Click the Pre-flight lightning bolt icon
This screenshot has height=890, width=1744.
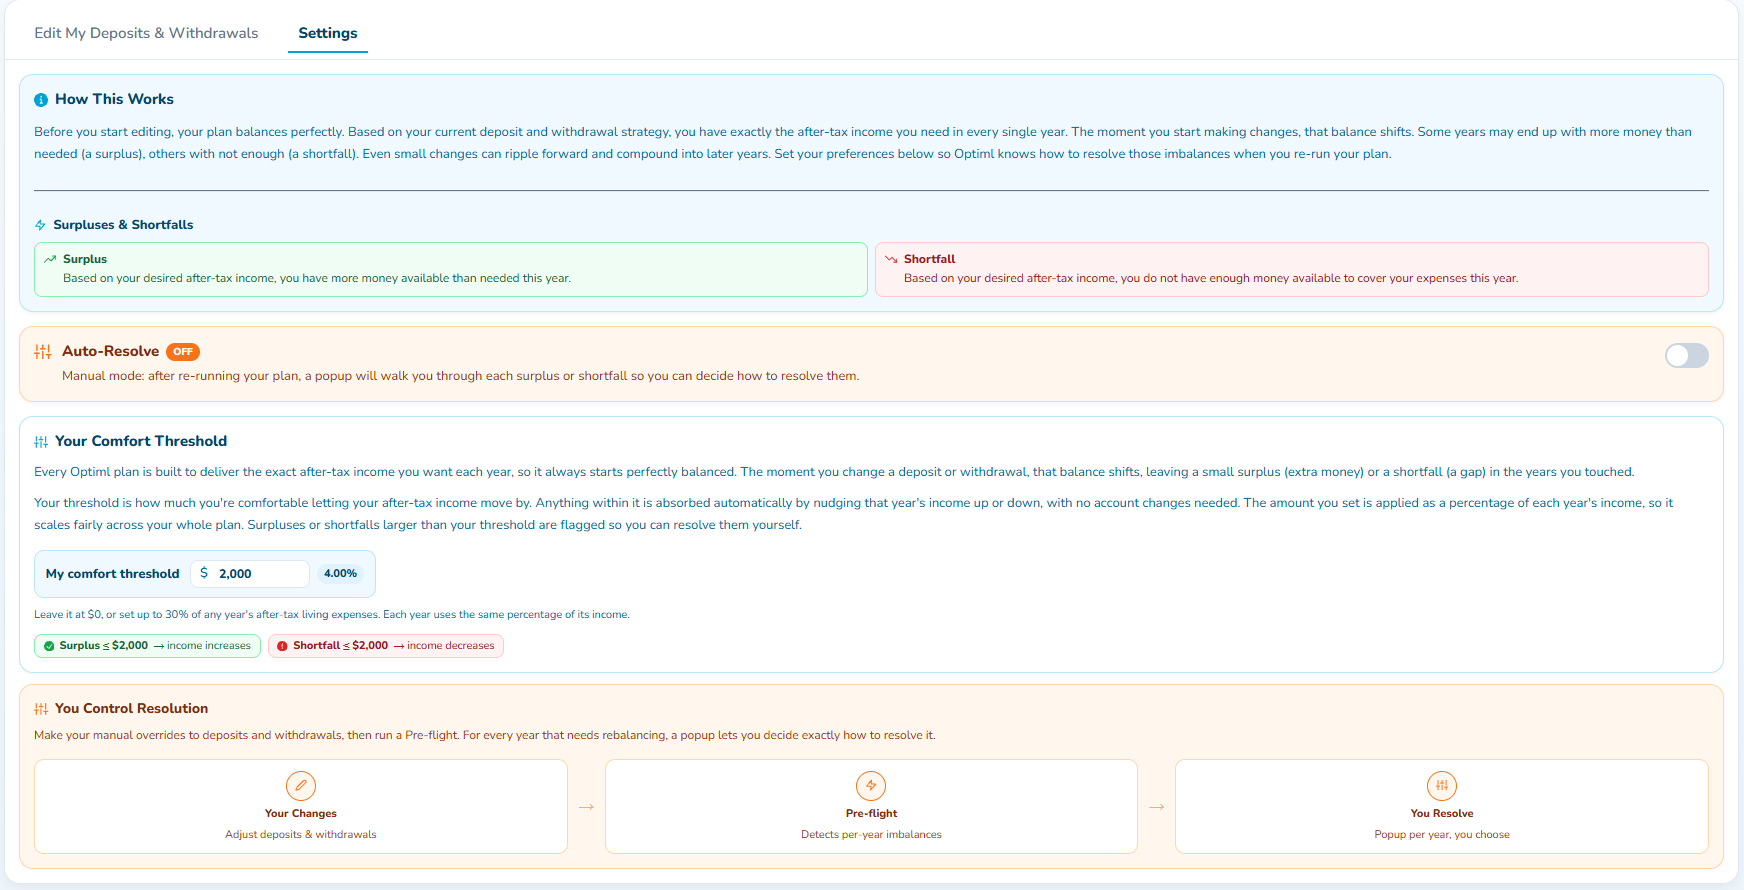click(x=871, y=786)
